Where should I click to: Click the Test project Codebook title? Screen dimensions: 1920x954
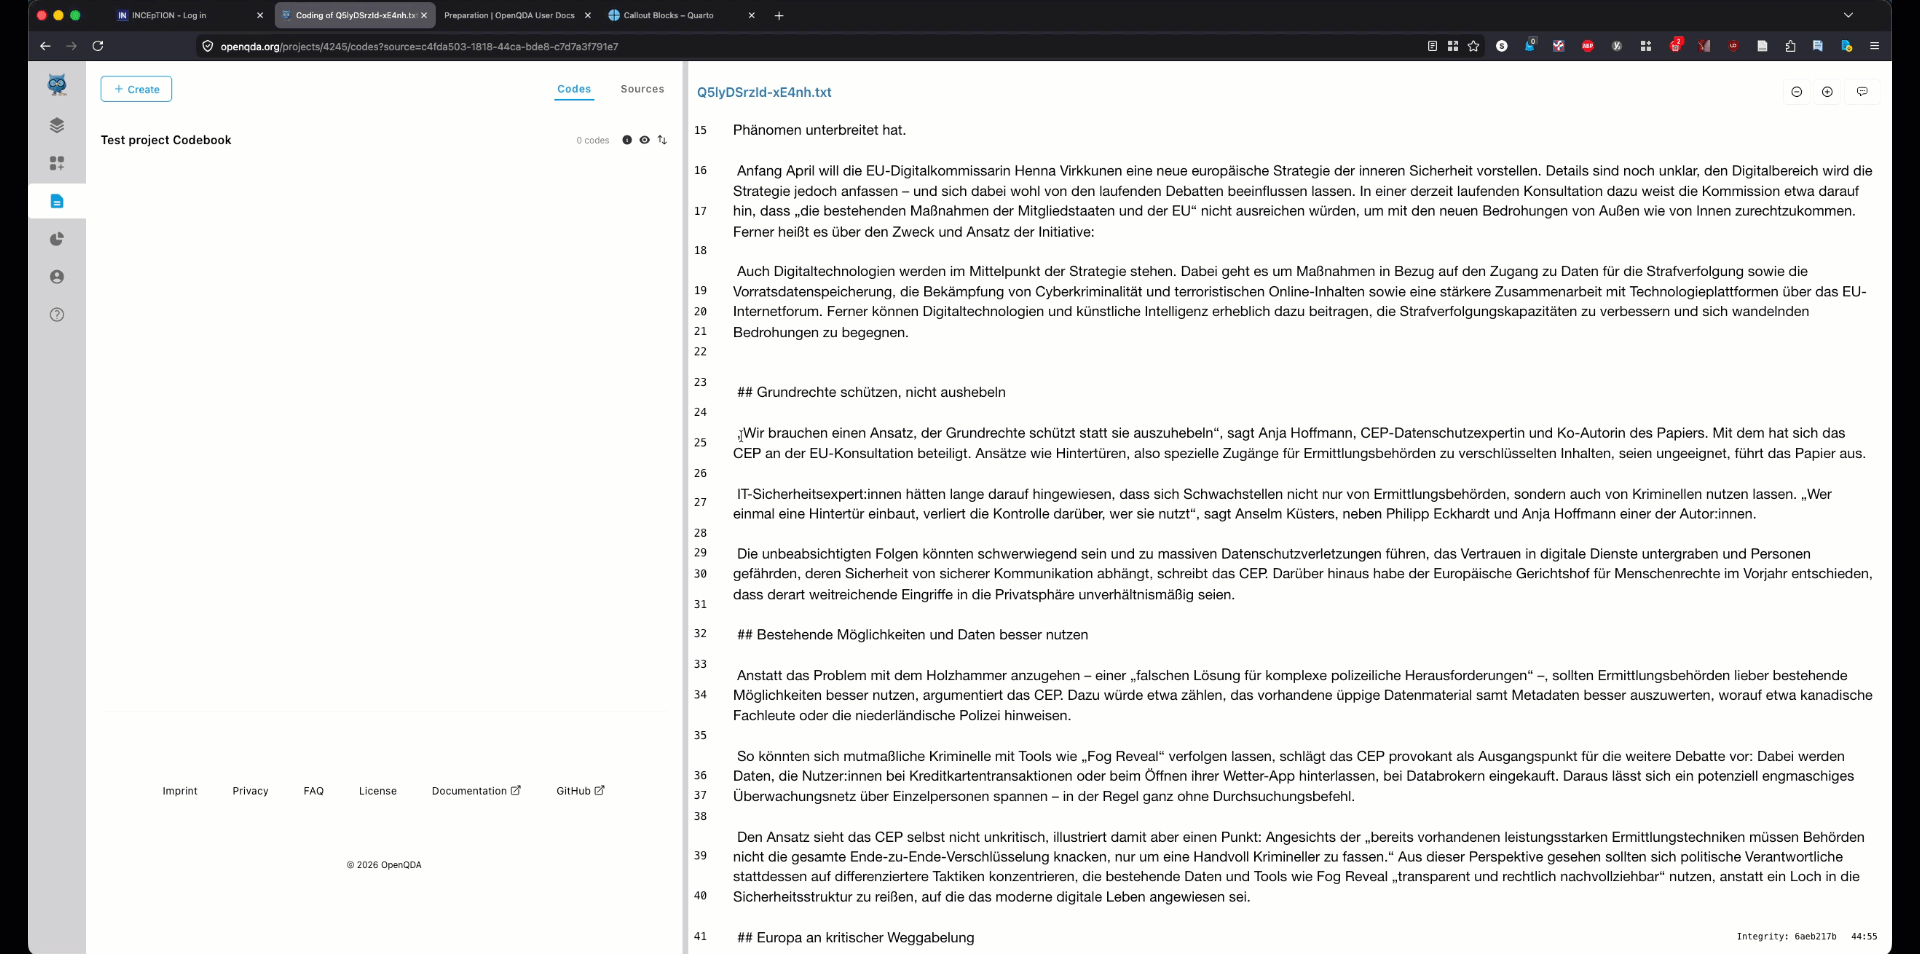pos(166,140)
